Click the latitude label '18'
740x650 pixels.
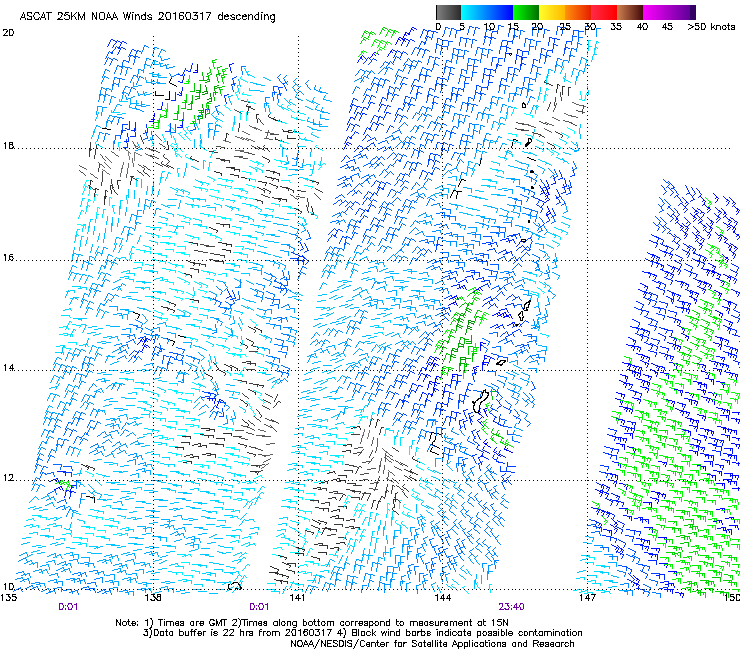[8, 145]
